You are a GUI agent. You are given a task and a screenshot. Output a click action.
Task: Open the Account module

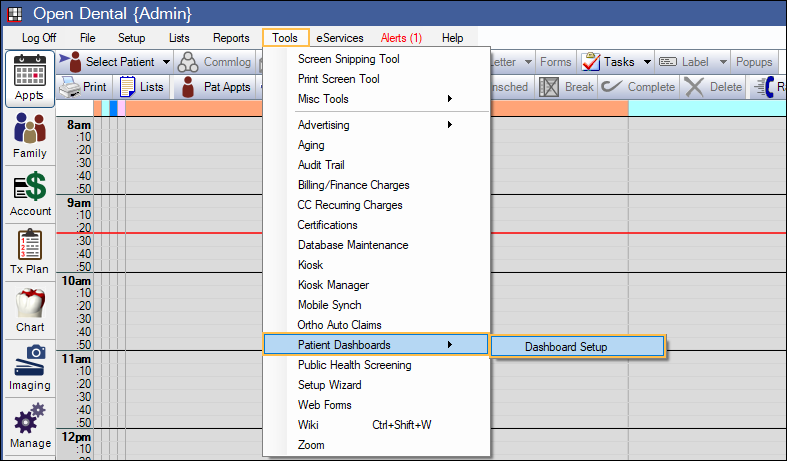tap(30, 194)
